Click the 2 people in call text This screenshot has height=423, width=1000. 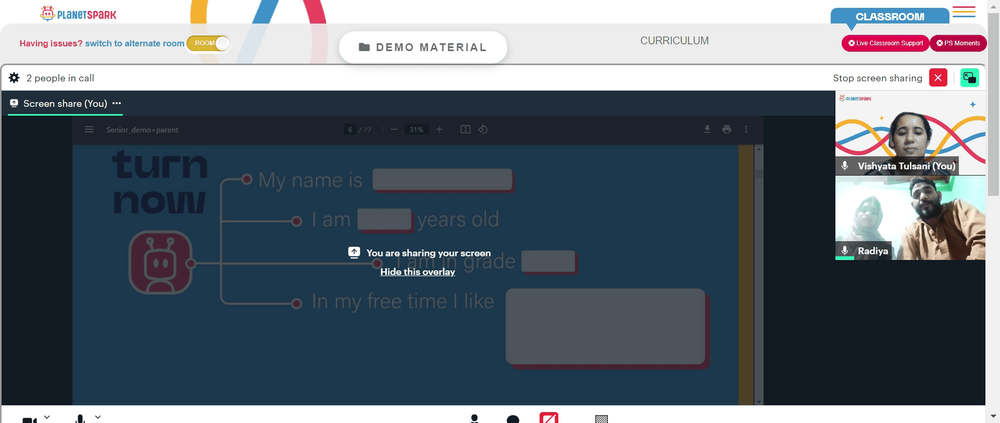(61, 78)
